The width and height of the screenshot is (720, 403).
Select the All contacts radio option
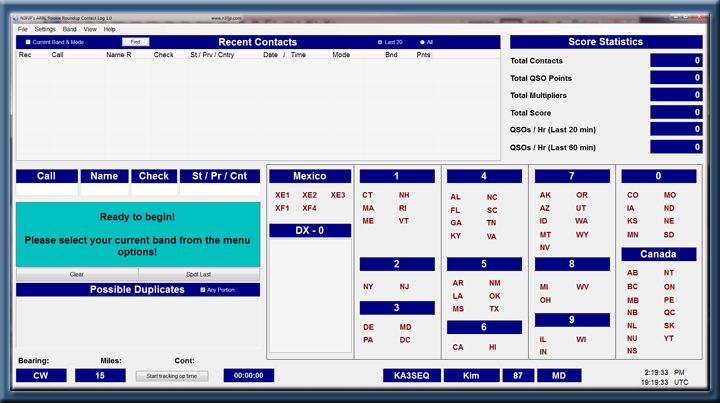point(422,42)
